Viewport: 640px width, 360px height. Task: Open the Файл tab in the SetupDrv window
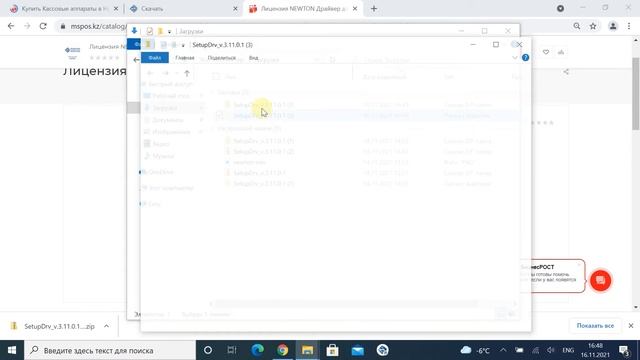155,58
